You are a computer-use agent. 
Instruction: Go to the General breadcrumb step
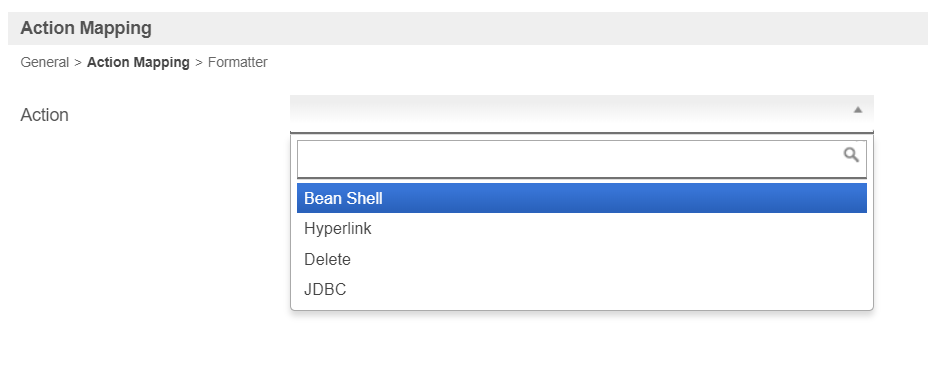[x=45, y=62]
